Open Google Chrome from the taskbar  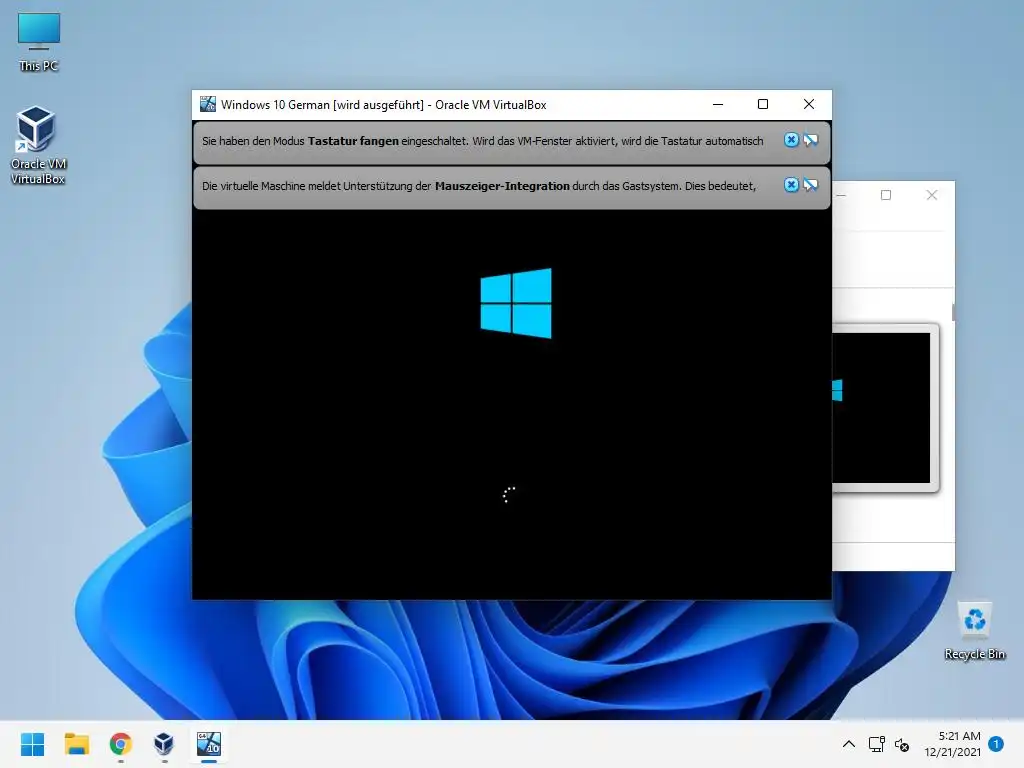click(x=121, y=744)
